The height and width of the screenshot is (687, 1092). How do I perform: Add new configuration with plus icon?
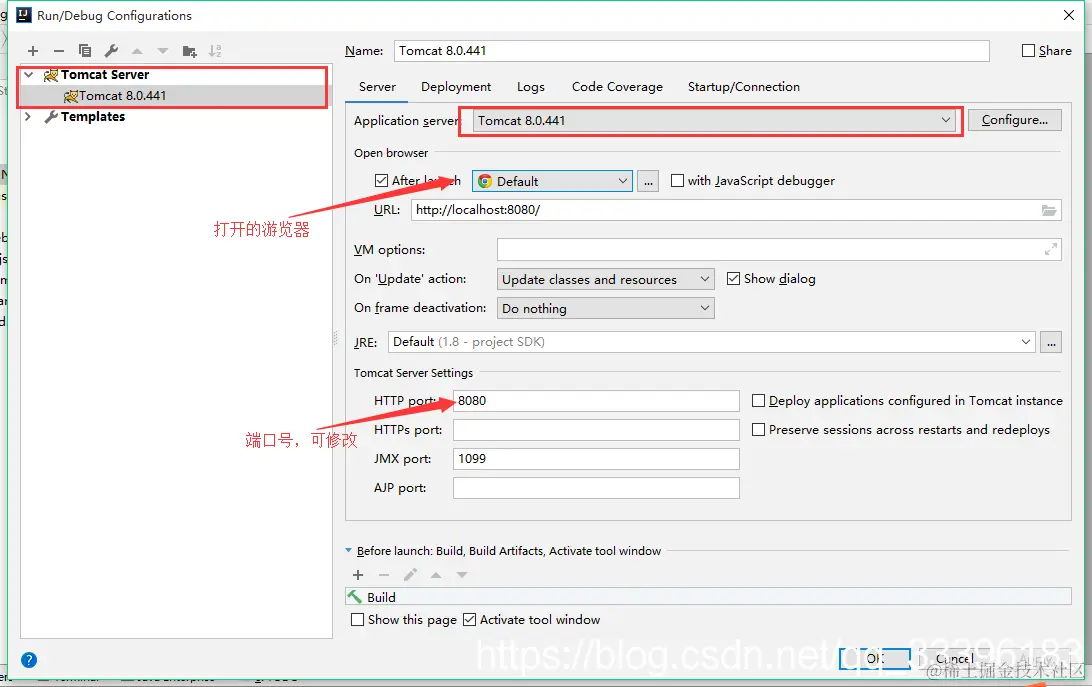33,51
